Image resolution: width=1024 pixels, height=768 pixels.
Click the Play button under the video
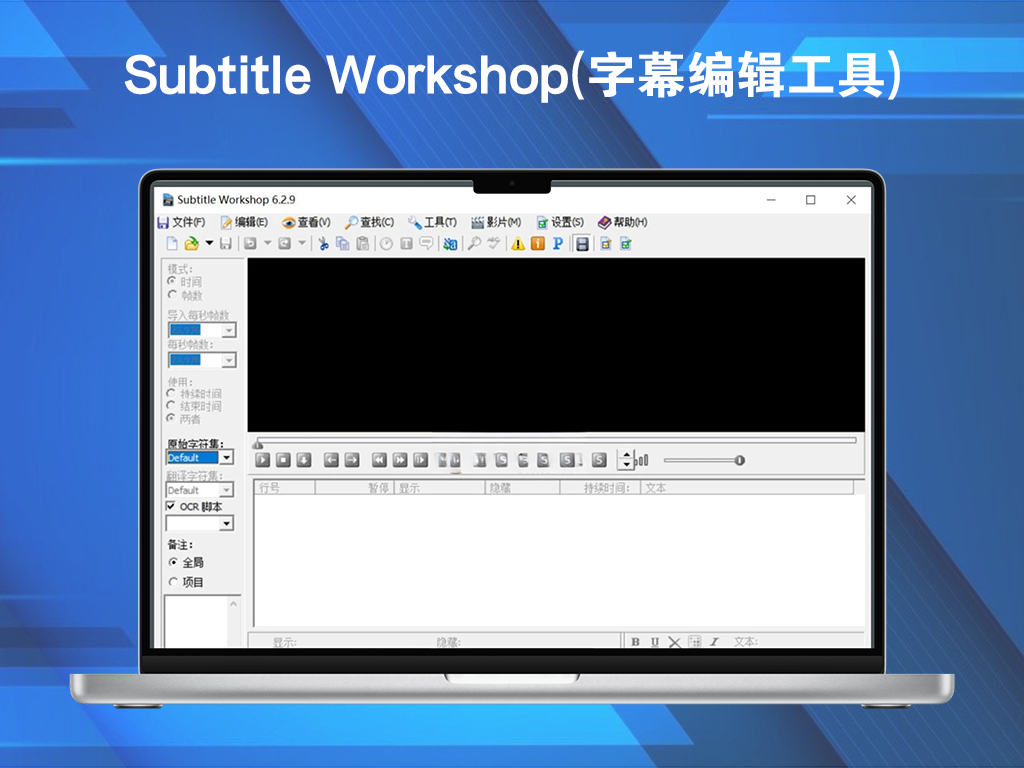(263, 460)
